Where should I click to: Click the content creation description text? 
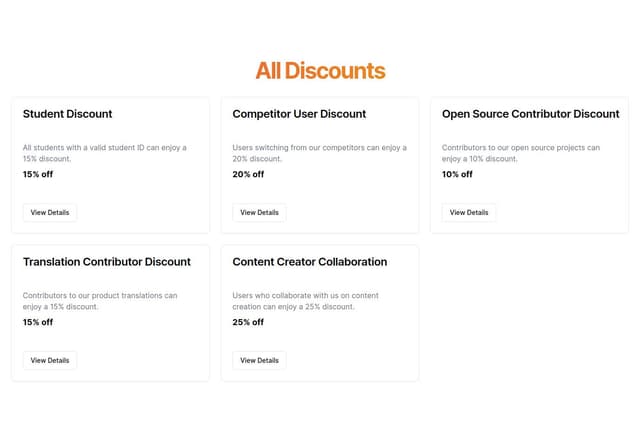click(305, 301)
